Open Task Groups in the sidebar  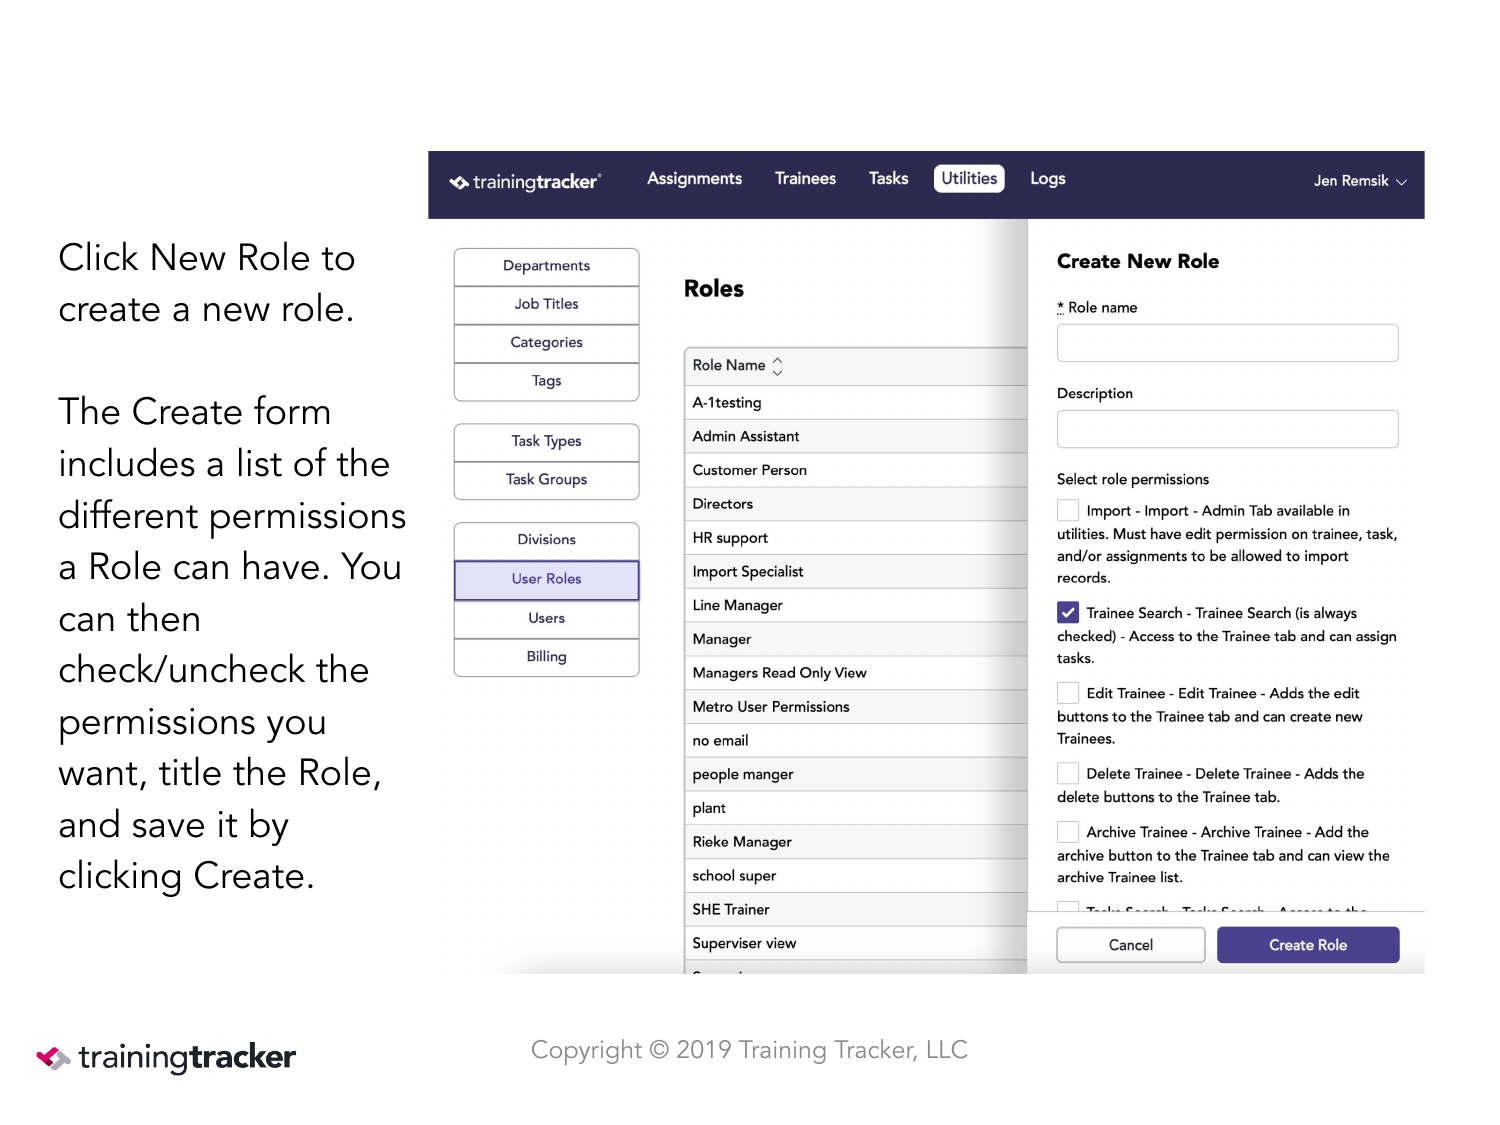(x=546, y=480)
